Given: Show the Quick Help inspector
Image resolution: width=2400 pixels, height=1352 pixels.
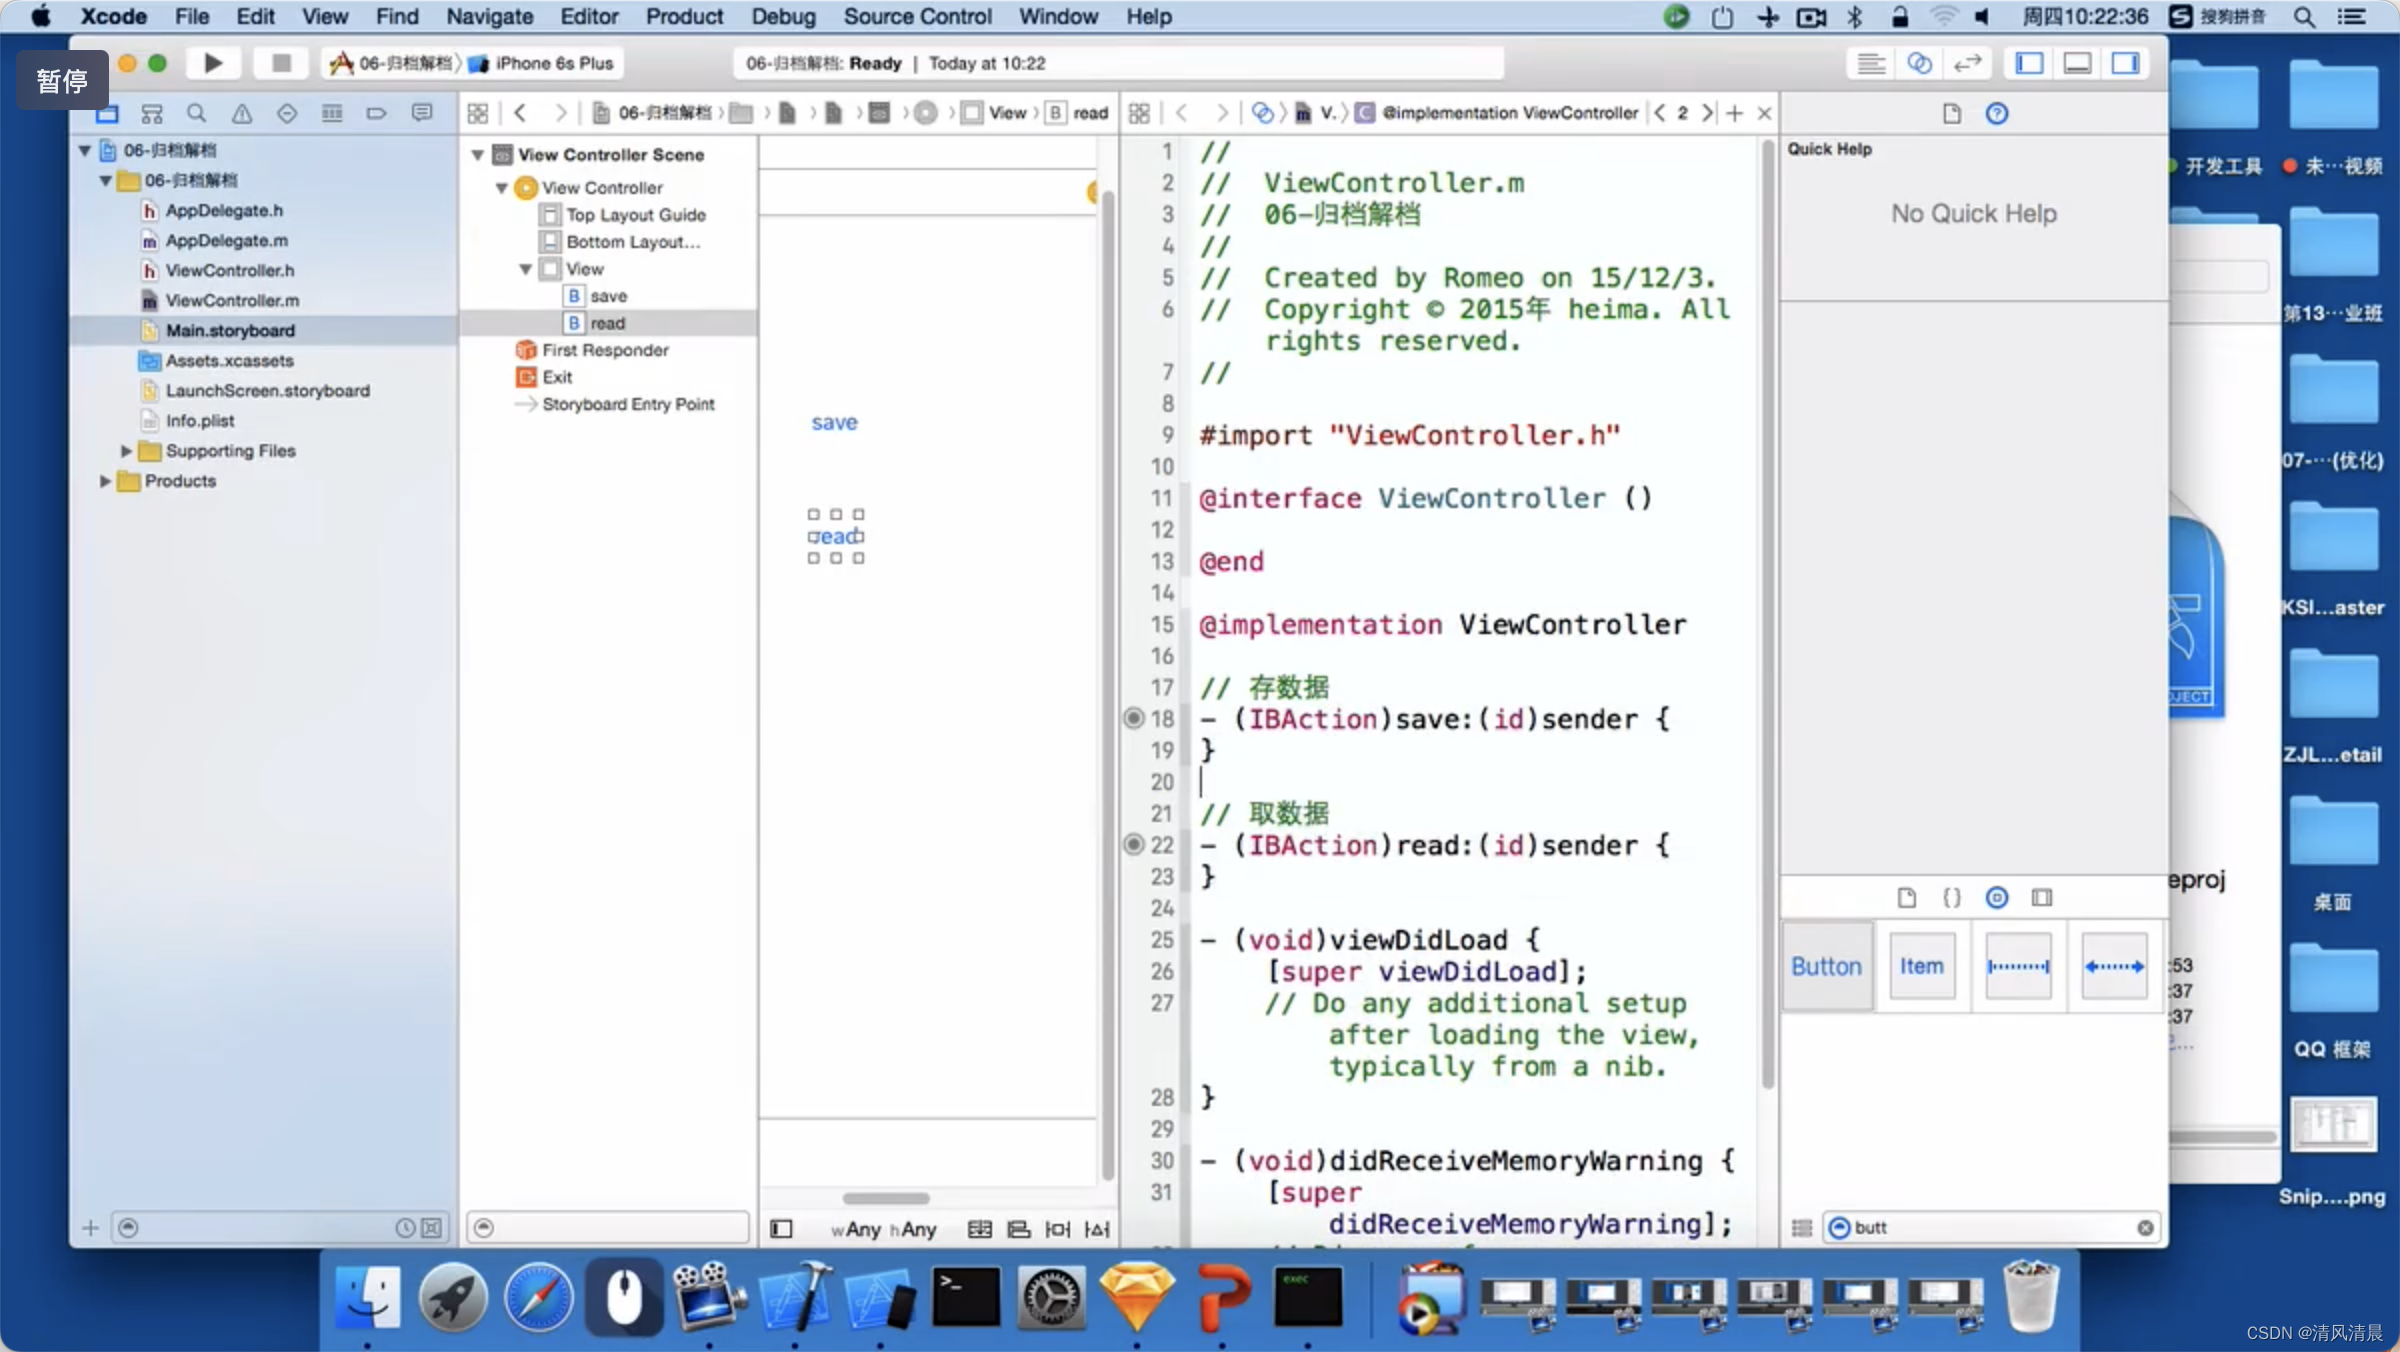Looking at the screenshot, I should (x=1997, y=113).
